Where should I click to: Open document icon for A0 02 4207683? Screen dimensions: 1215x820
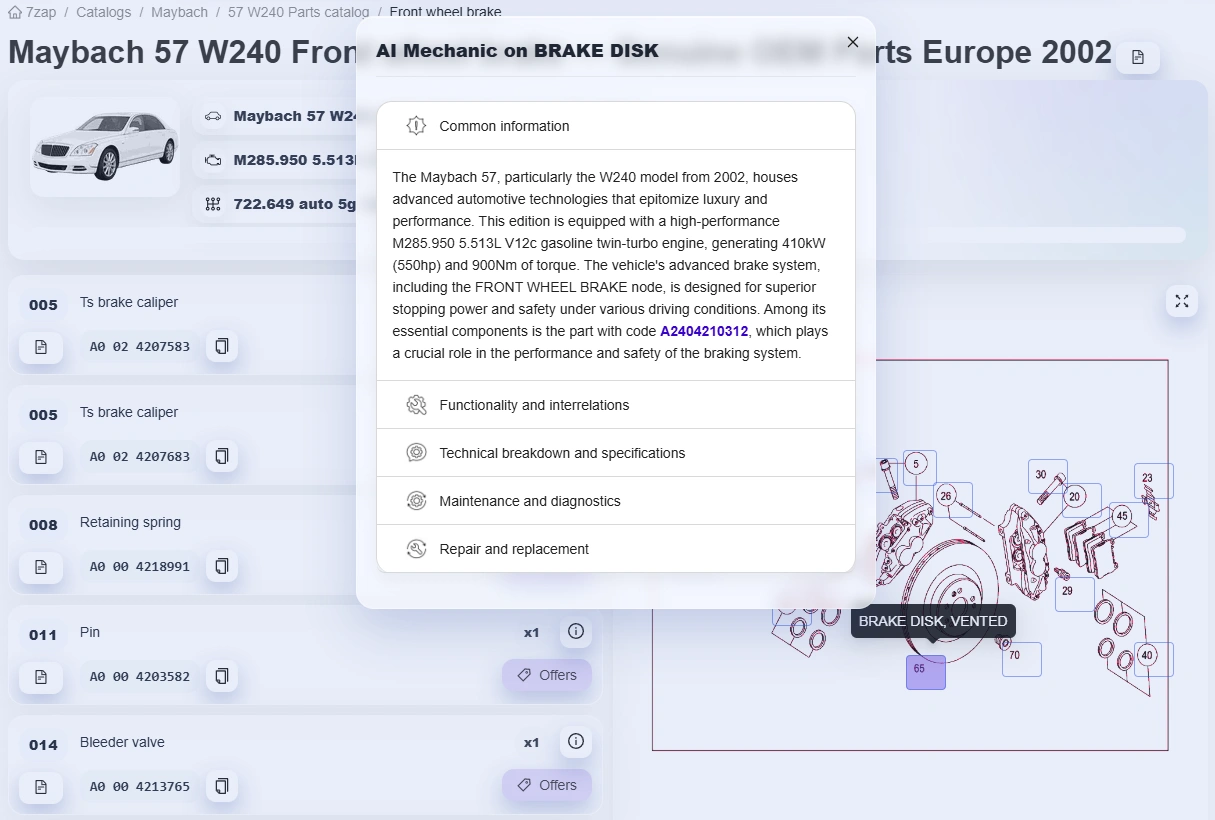(x=41, y=456)
